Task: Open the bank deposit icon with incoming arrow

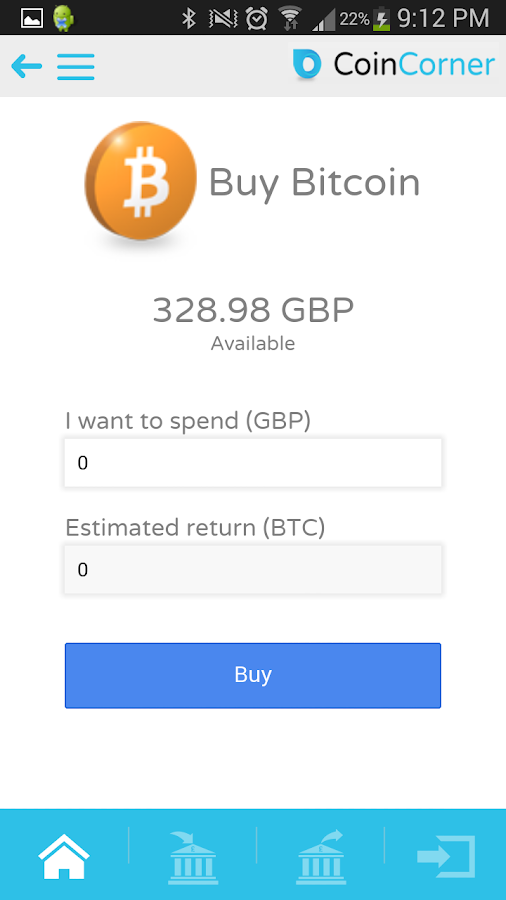Action: [193, 856]
